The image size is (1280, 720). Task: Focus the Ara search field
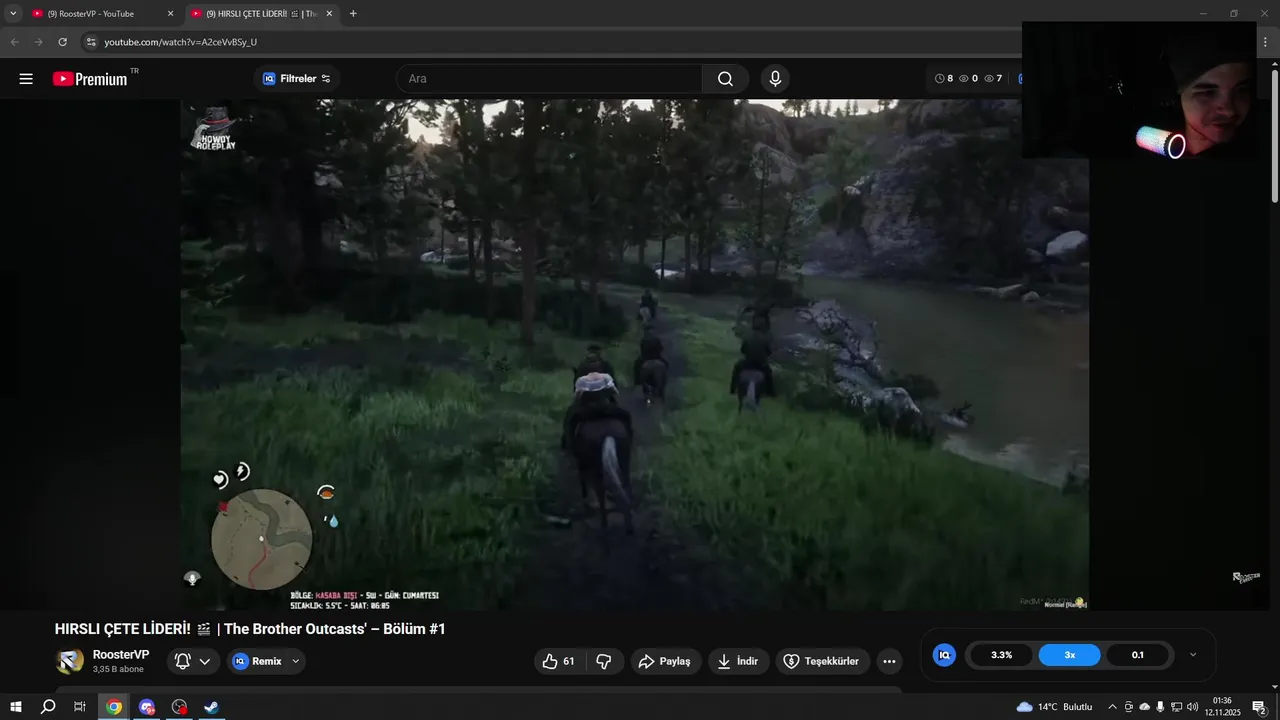pyautogui.click(x=549, y=79)
